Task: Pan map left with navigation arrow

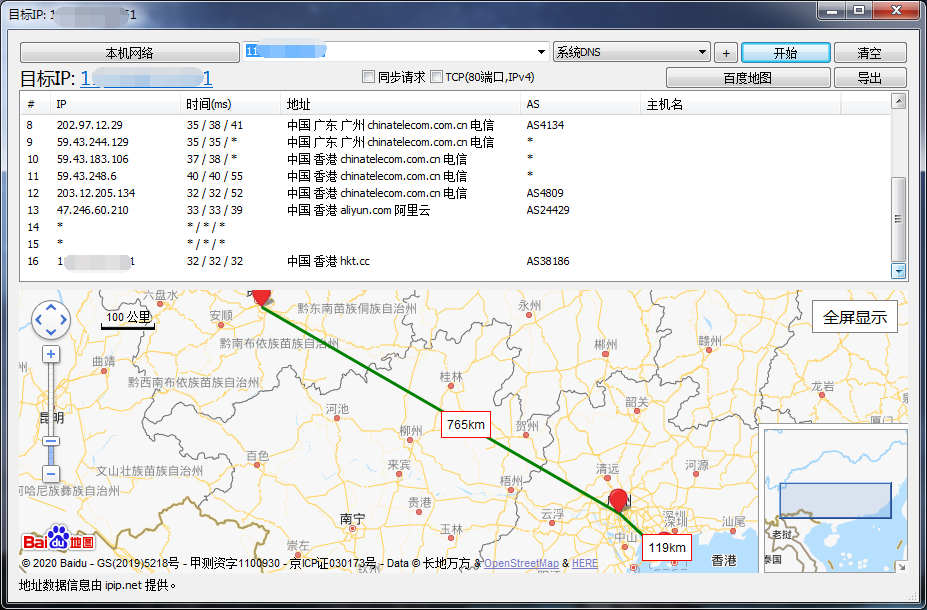Action: (x=38, y=320)
